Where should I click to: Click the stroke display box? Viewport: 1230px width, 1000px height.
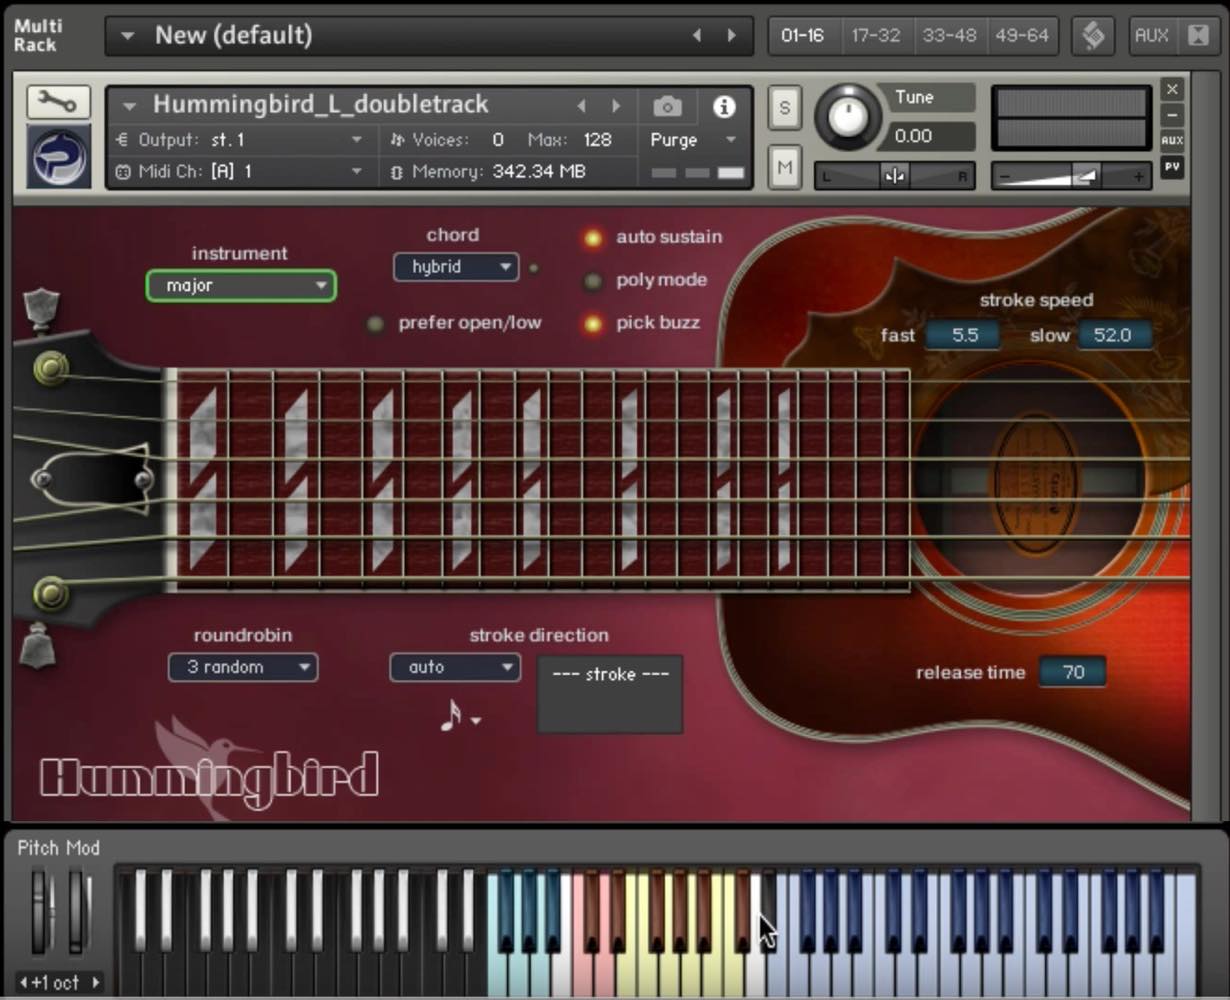tap(610, 695)
